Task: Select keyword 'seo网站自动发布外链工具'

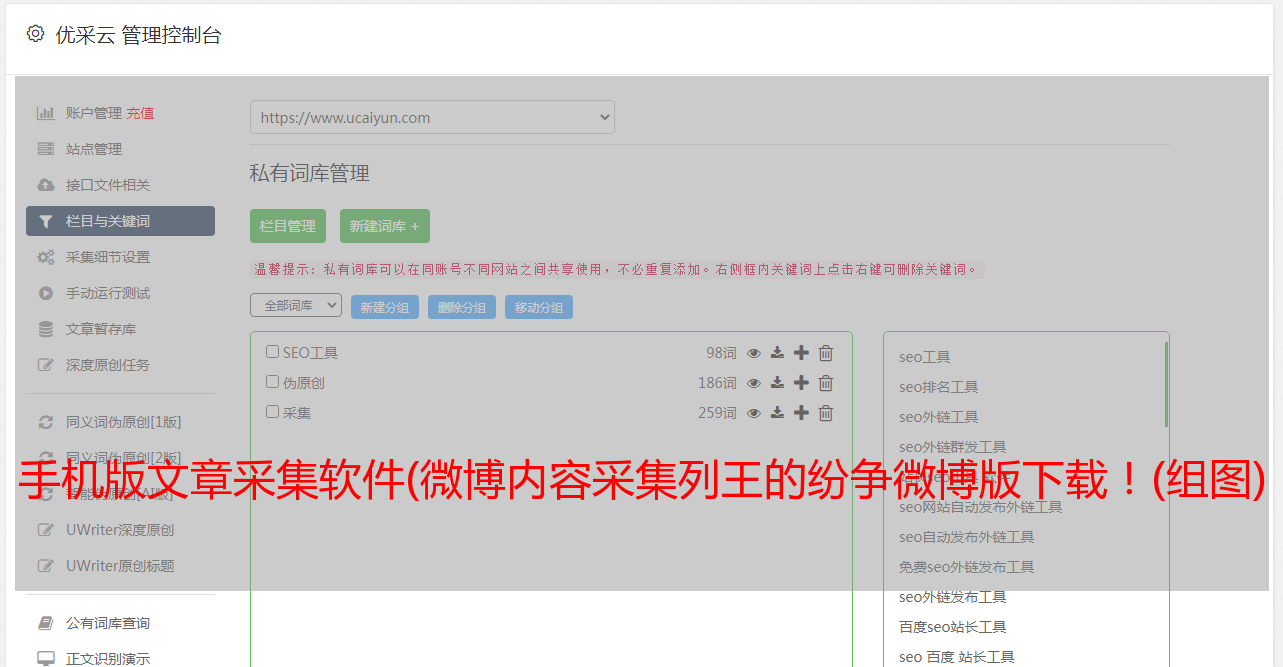Action: click(981, 507)
